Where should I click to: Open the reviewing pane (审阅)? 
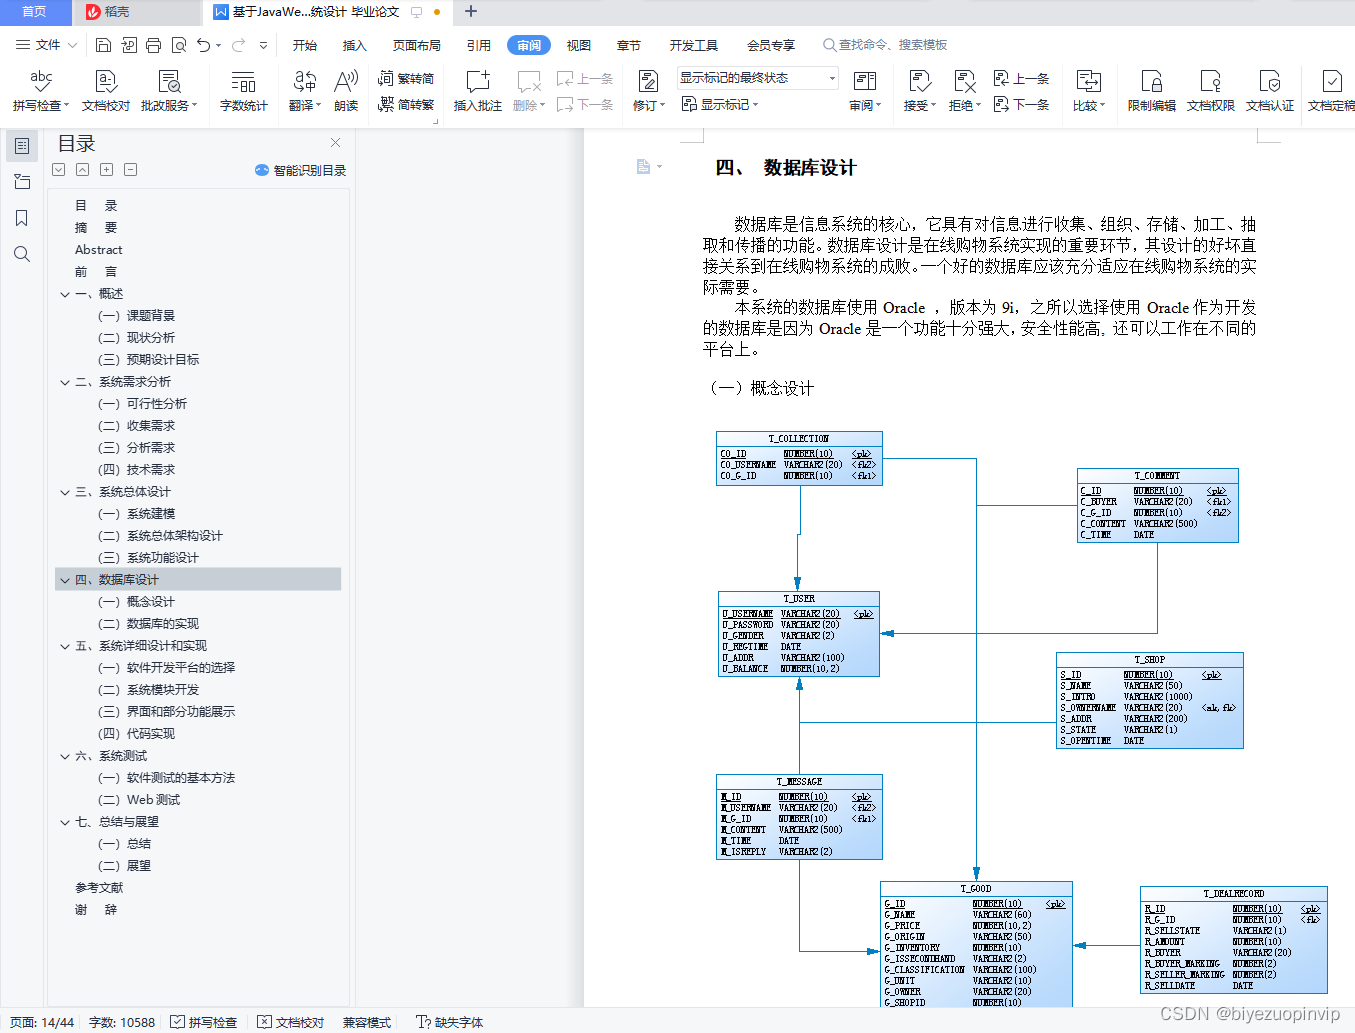pyautogui.click(x=865, y=90)
